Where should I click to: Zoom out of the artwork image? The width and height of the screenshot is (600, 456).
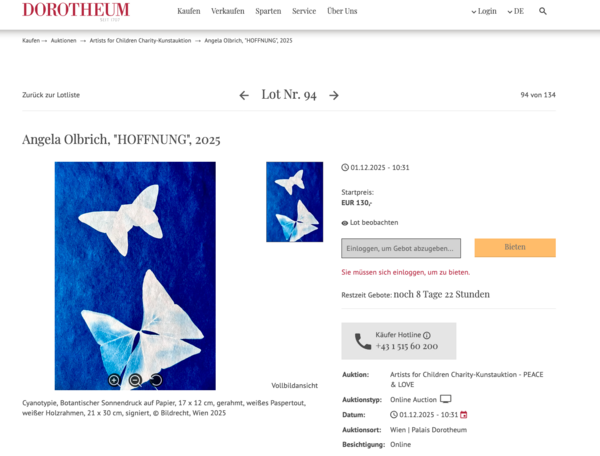coord(135,380)
